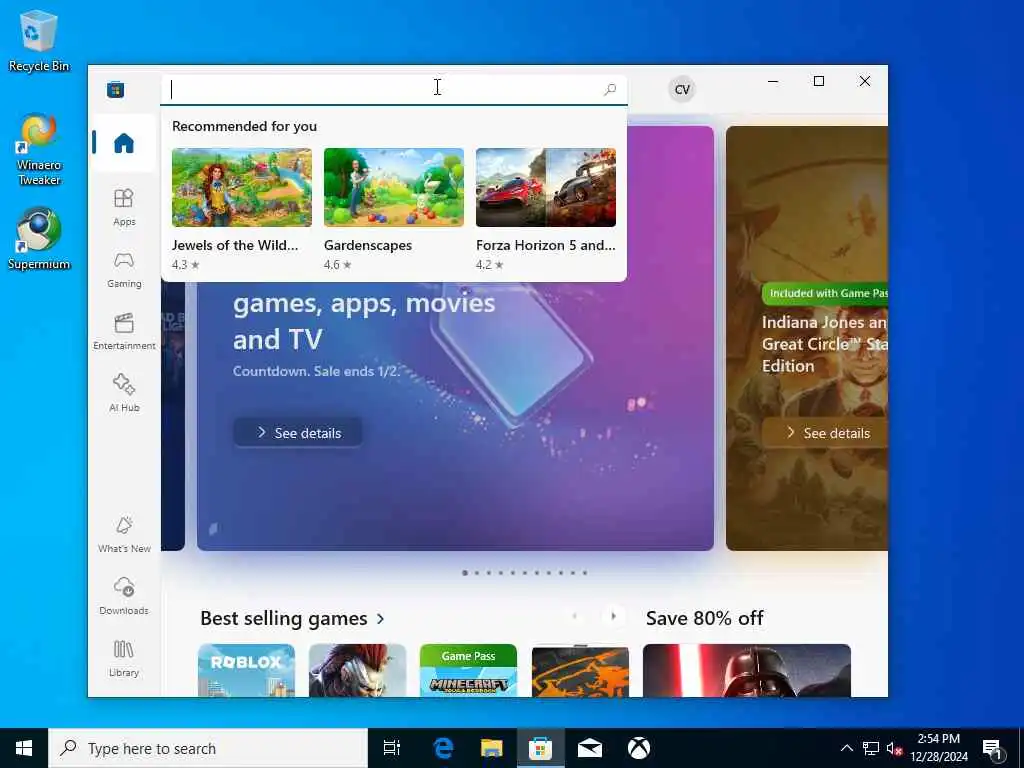The width and height of the screenshot is (1024, 768).
Task: Click the Microsoft Store logo icon
Action: 116,89
